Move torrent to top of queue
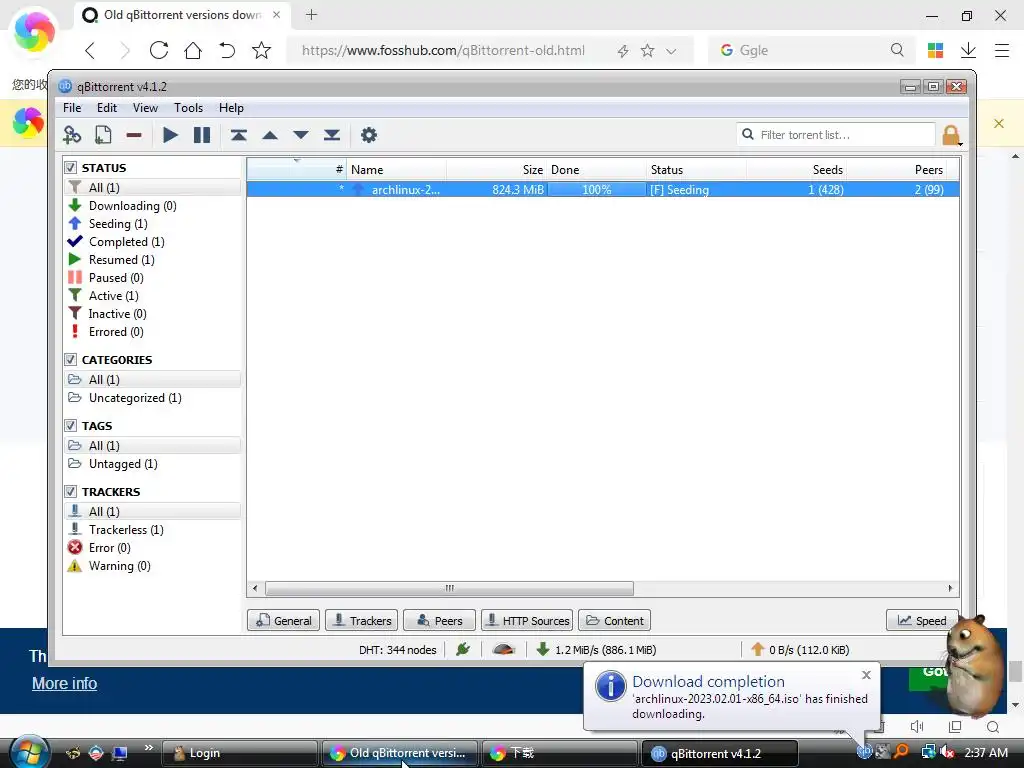The height and width of the screenshot is (768, 1024). tap(238, 135)
